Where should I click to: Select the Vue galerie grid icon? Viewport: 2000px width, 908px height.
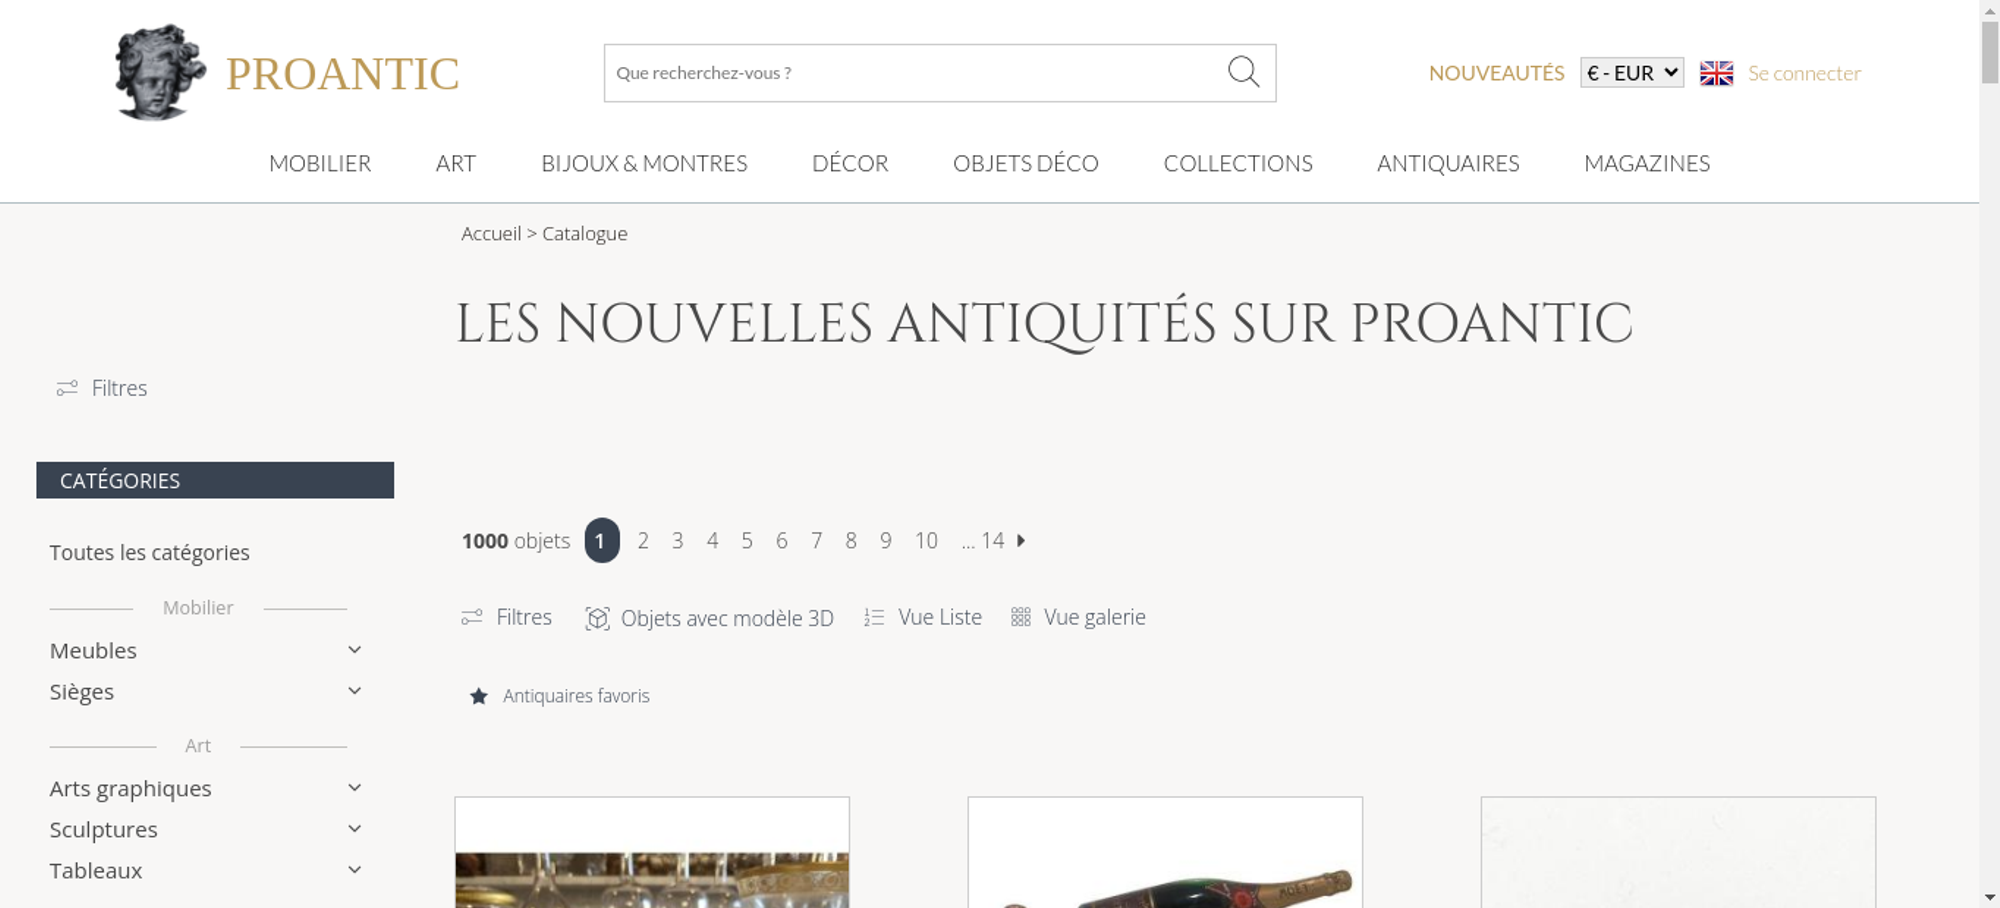1020,617
